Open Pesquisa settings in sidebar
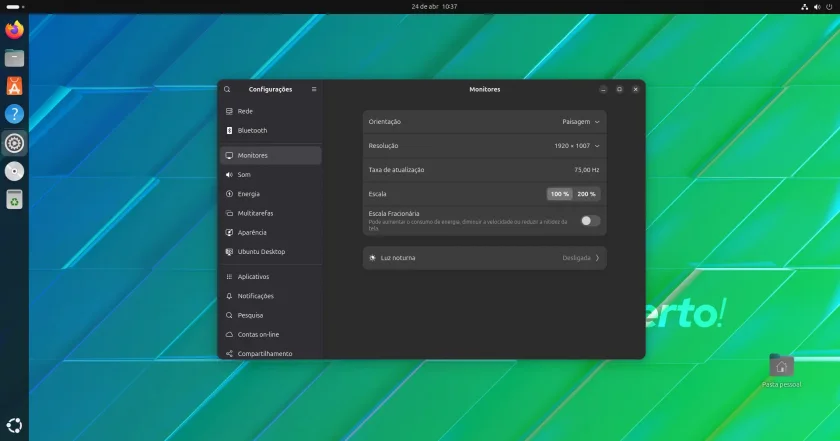This screenshot has height=441, width=840. pyautogui.click(x=271, y=316)
